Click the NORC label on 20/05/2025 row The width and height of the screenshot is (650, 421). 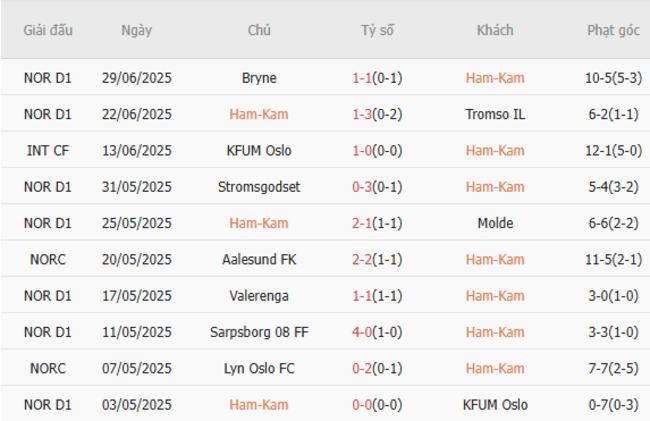[48, 260]
